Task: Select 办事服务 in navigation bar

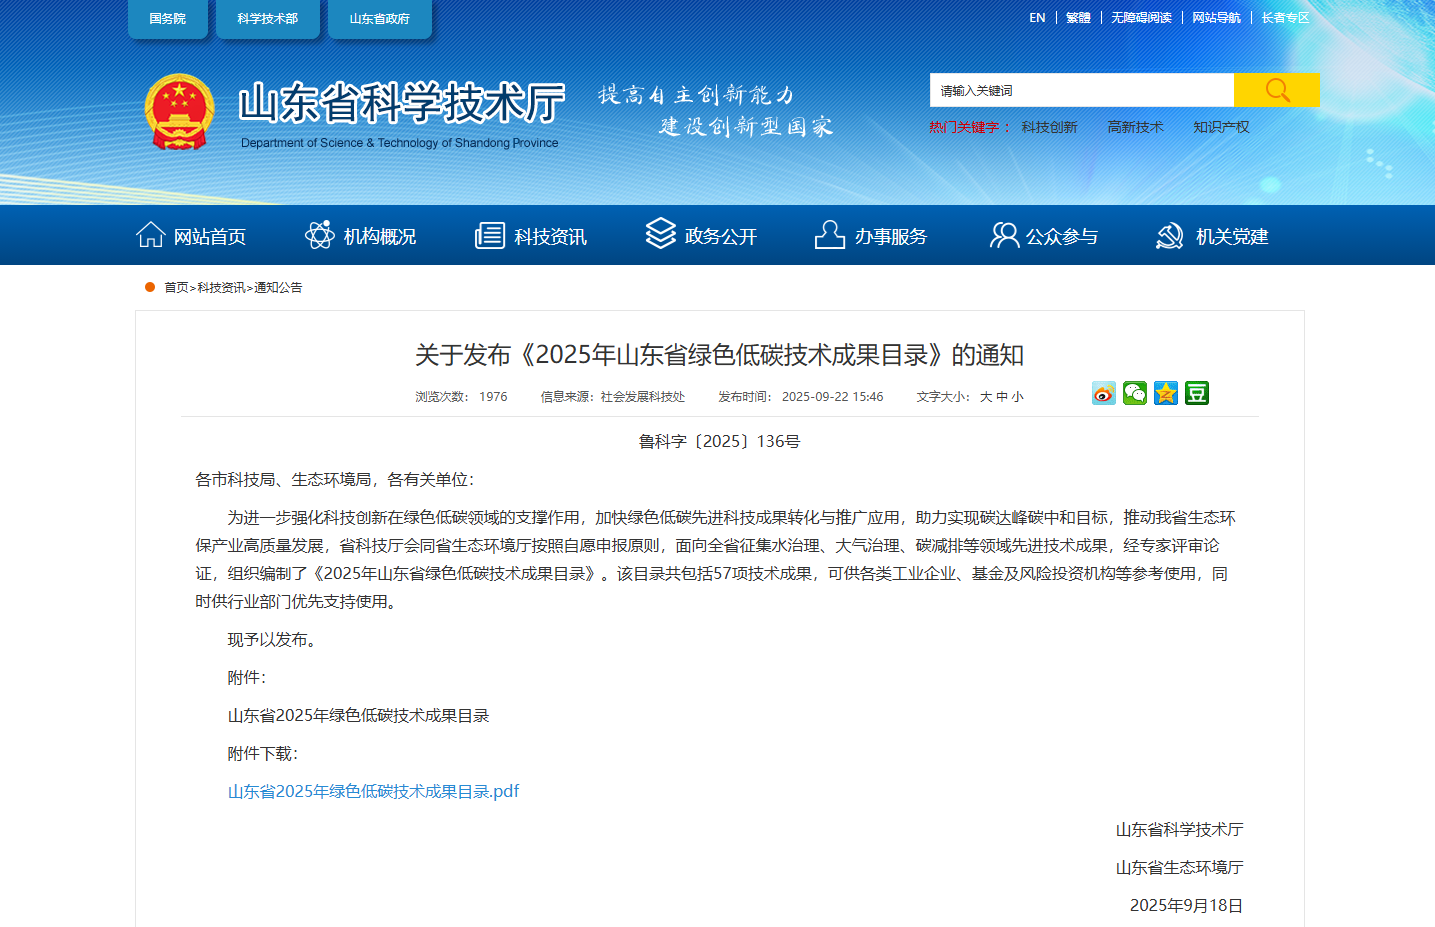Action: [871, 236]
